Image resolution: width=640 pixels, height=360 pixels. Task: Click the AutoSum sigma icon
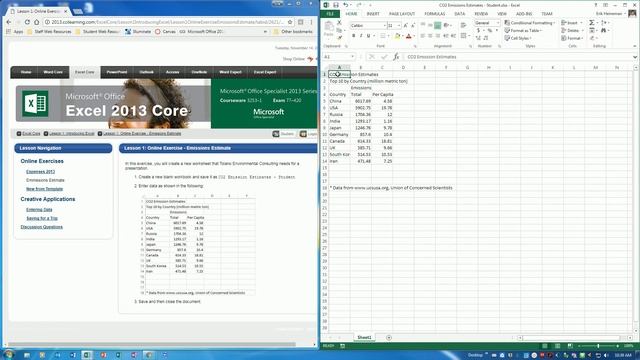[591, 23]
